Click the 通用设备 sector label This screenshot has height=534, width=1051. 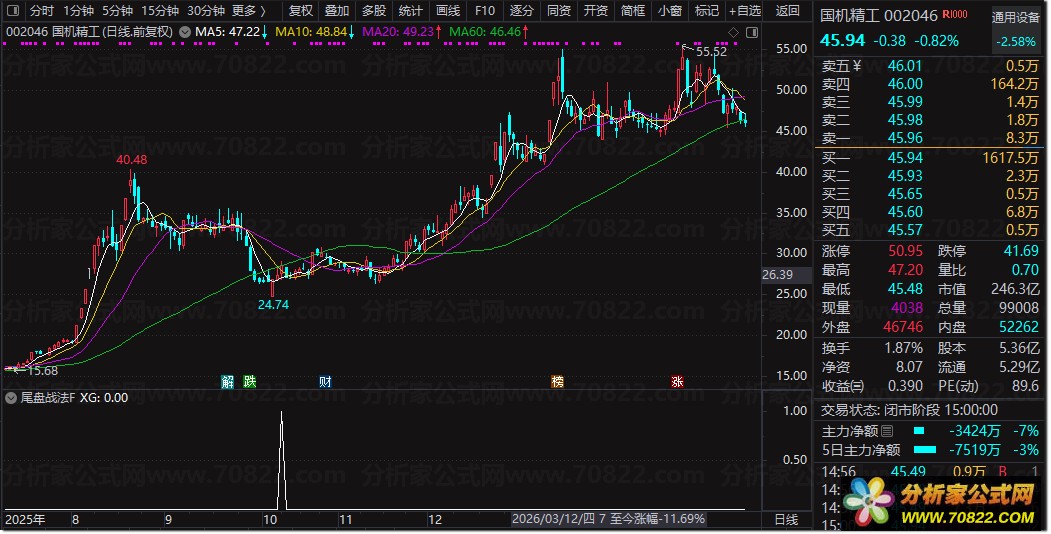click(x=1016, y=17)
